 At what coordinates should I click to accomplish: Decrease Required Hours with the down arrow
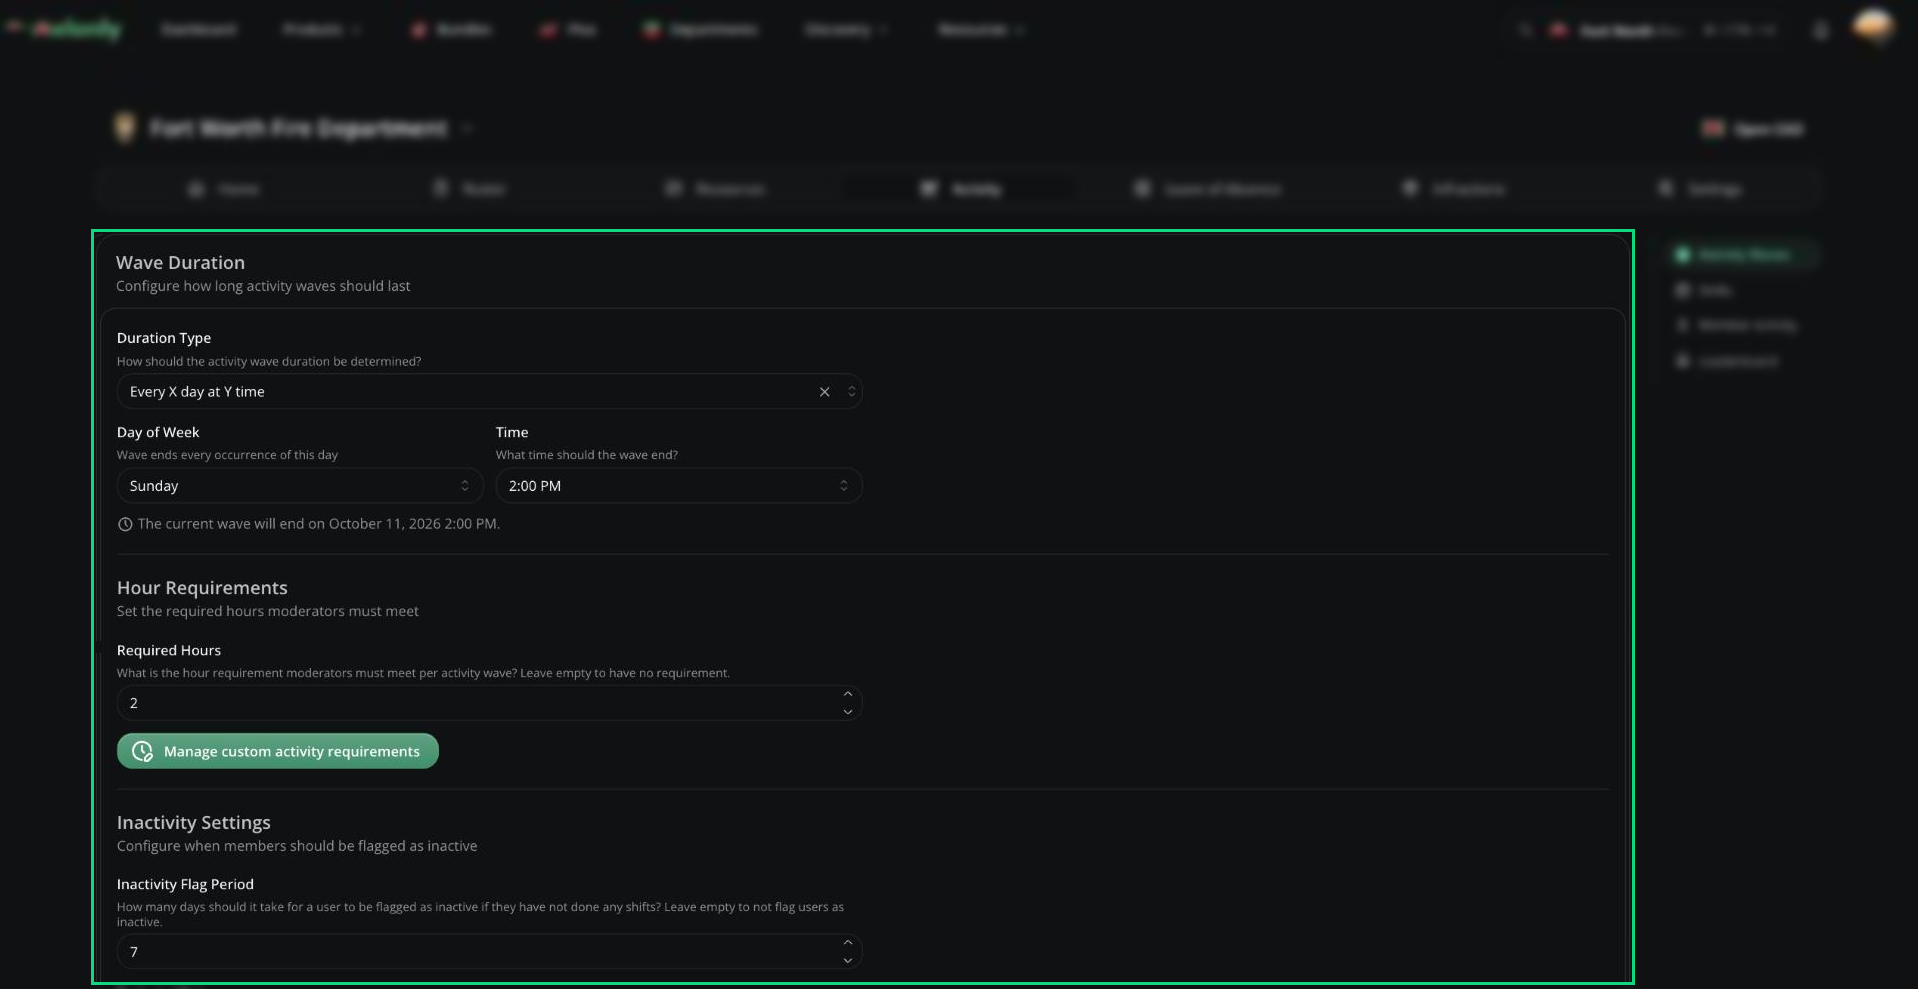click(x=848, y=712)
